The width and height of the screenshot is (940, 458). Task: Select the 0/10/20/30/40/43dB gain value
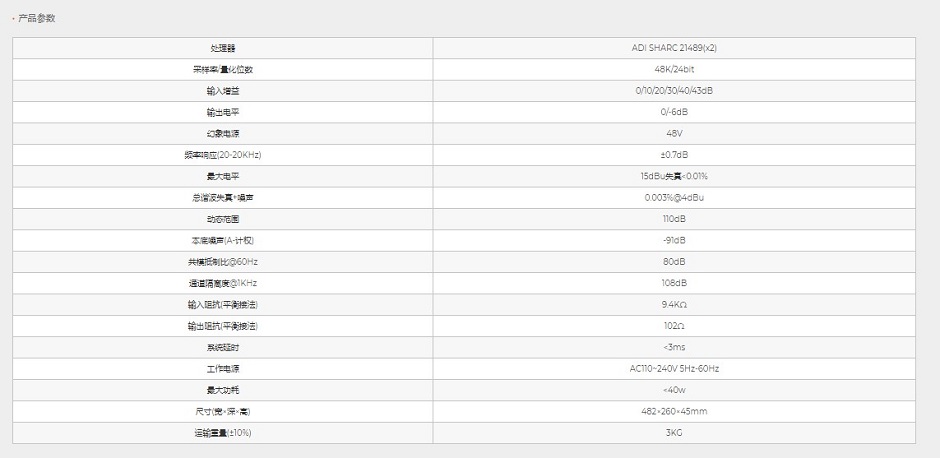[674, 91]
